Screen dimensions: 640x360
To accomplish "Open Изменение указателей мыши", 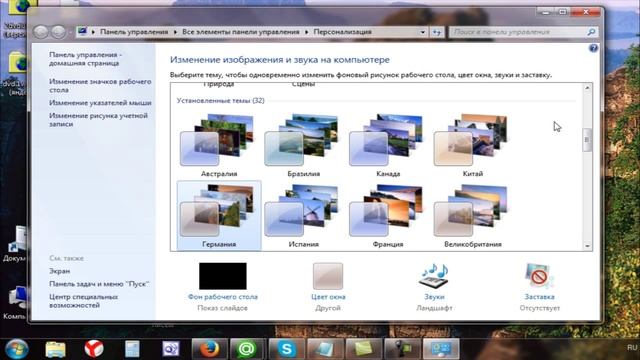I will [100, 103].
